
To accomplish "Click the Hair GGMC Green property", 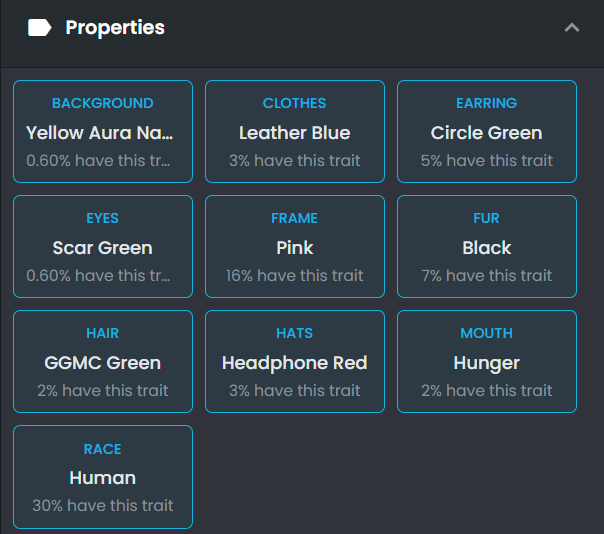I will 103,361.
